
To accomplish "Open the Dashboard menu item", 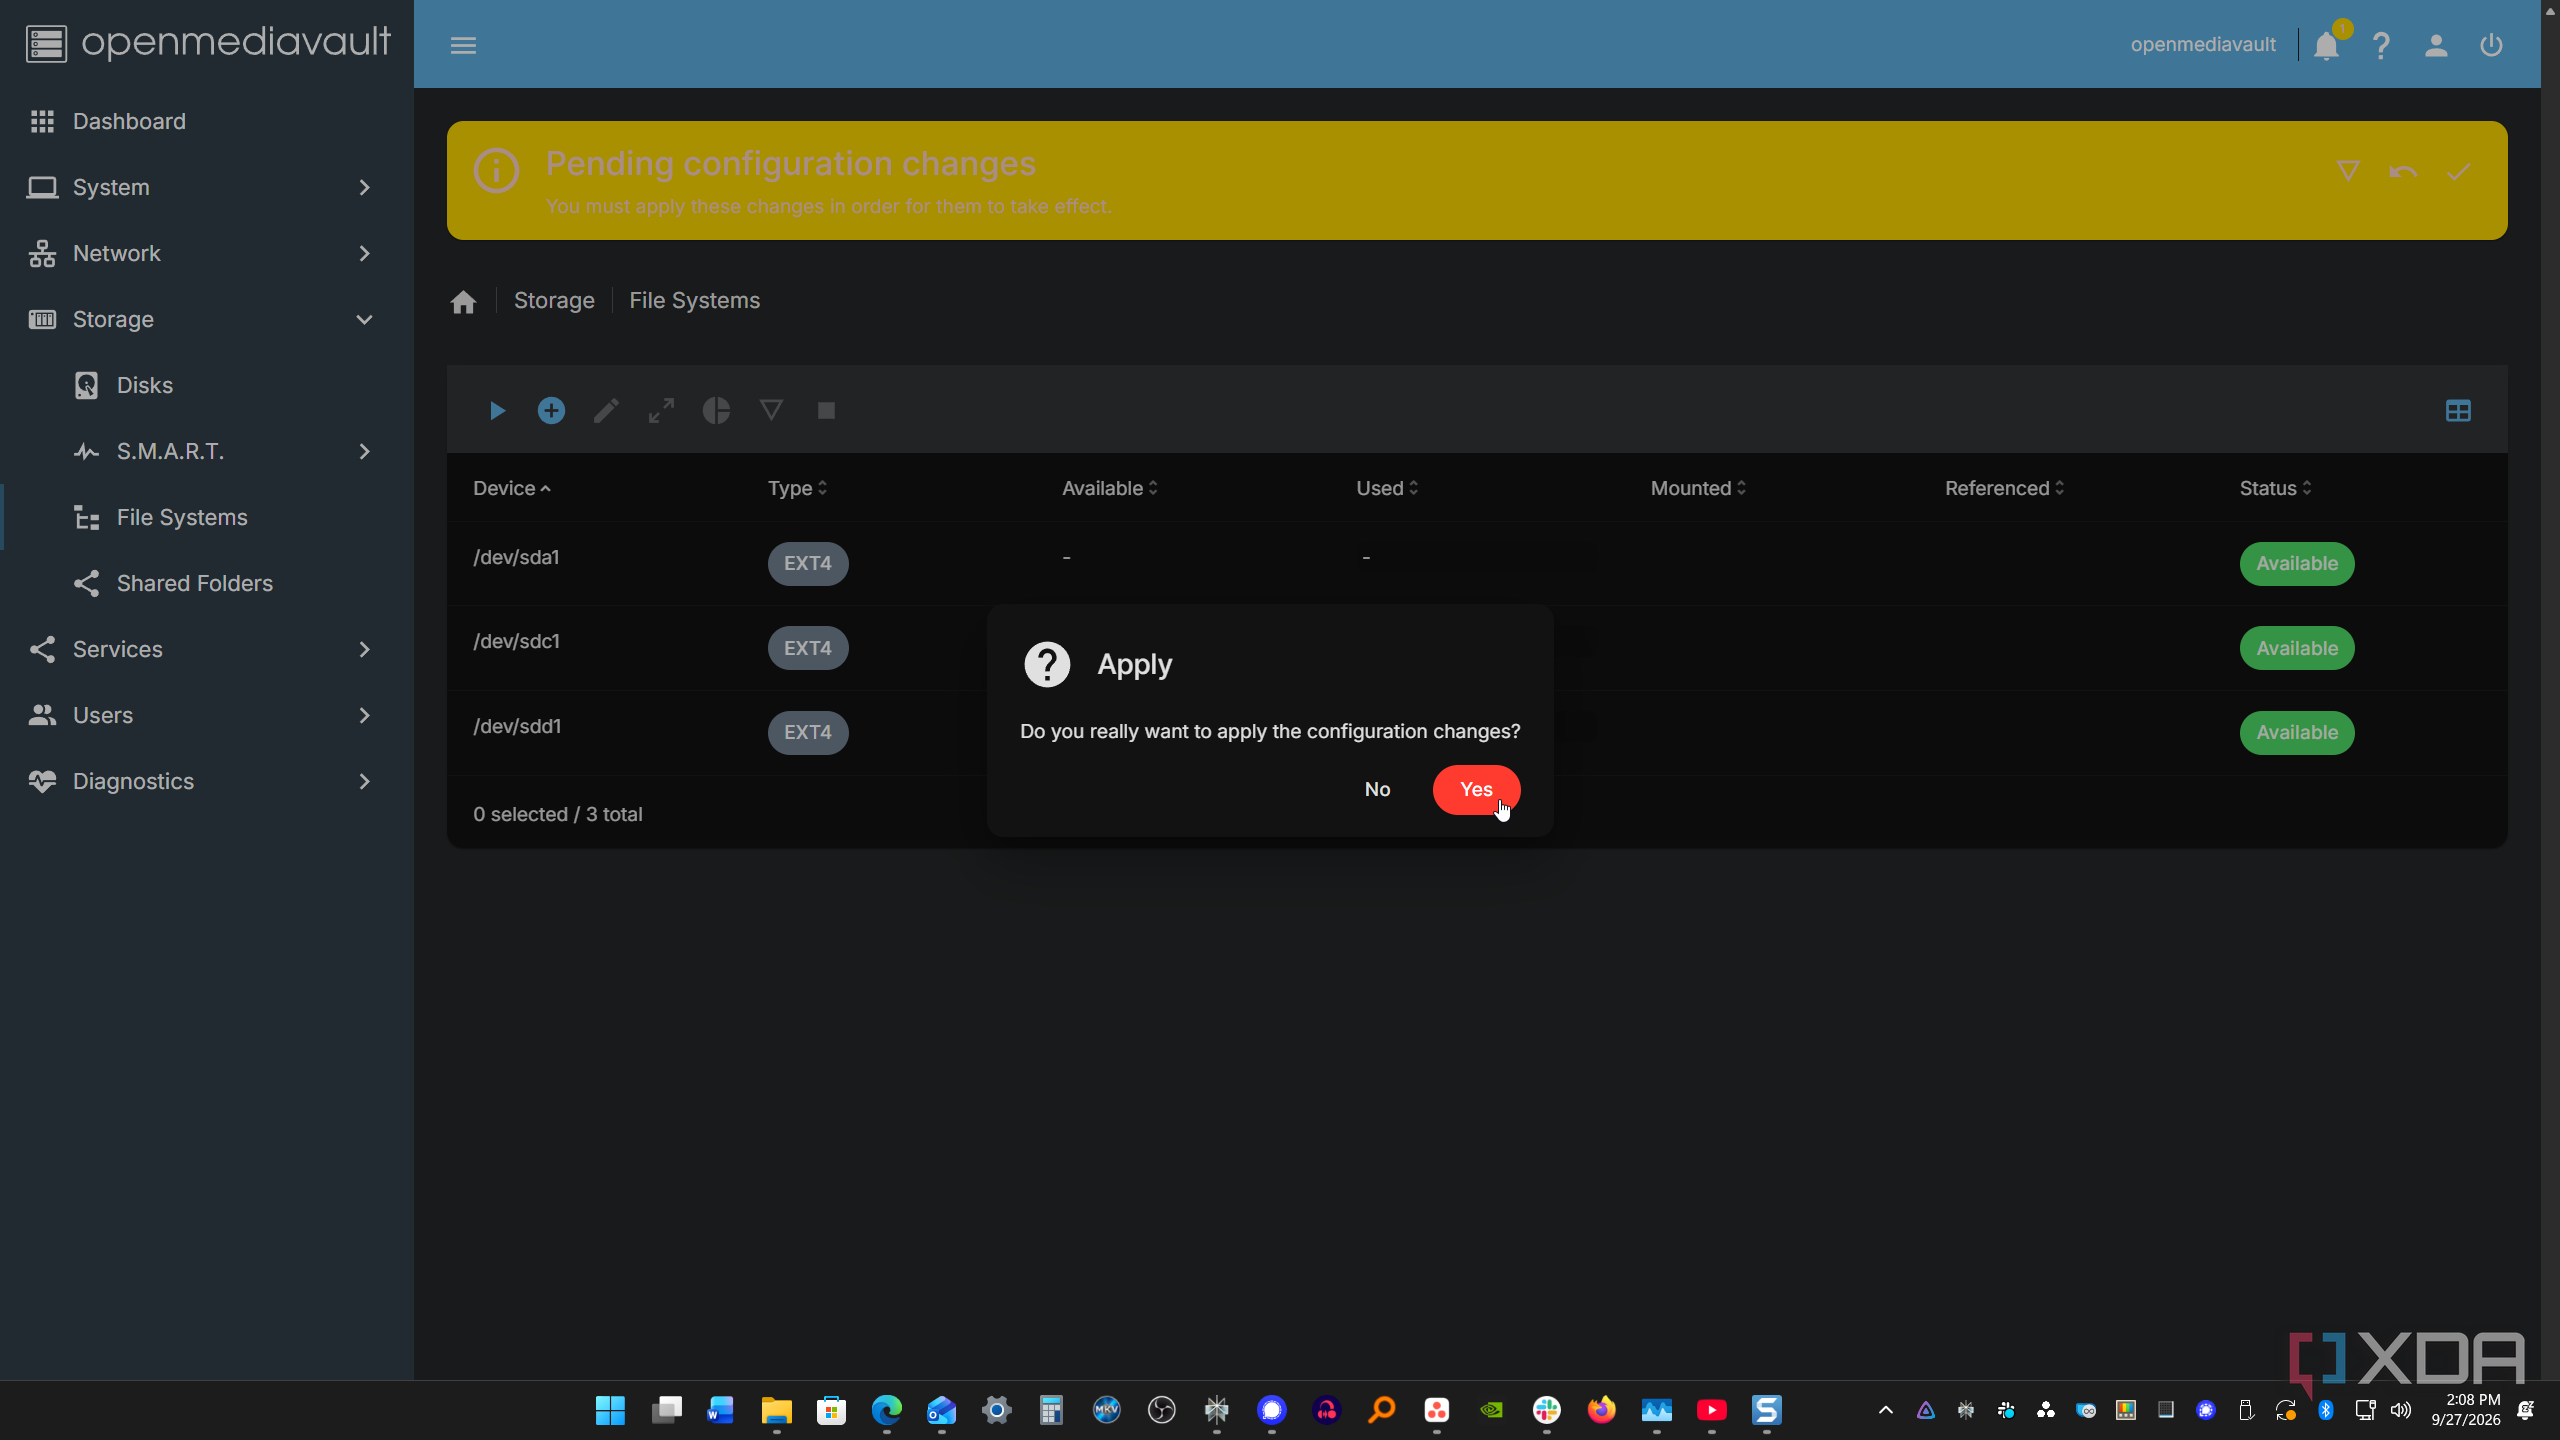I will (207, 121).
